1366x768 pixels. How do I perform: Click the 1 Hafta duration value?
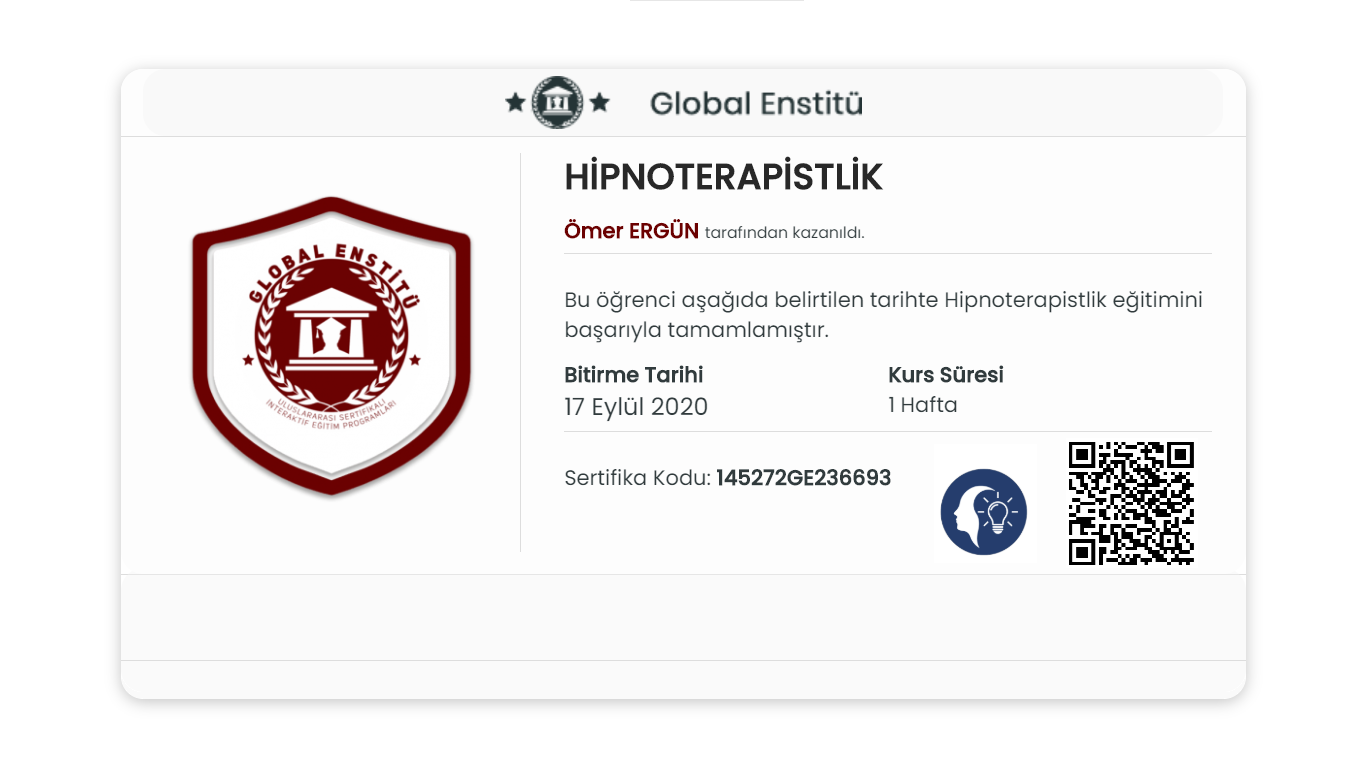coord(923,405)
